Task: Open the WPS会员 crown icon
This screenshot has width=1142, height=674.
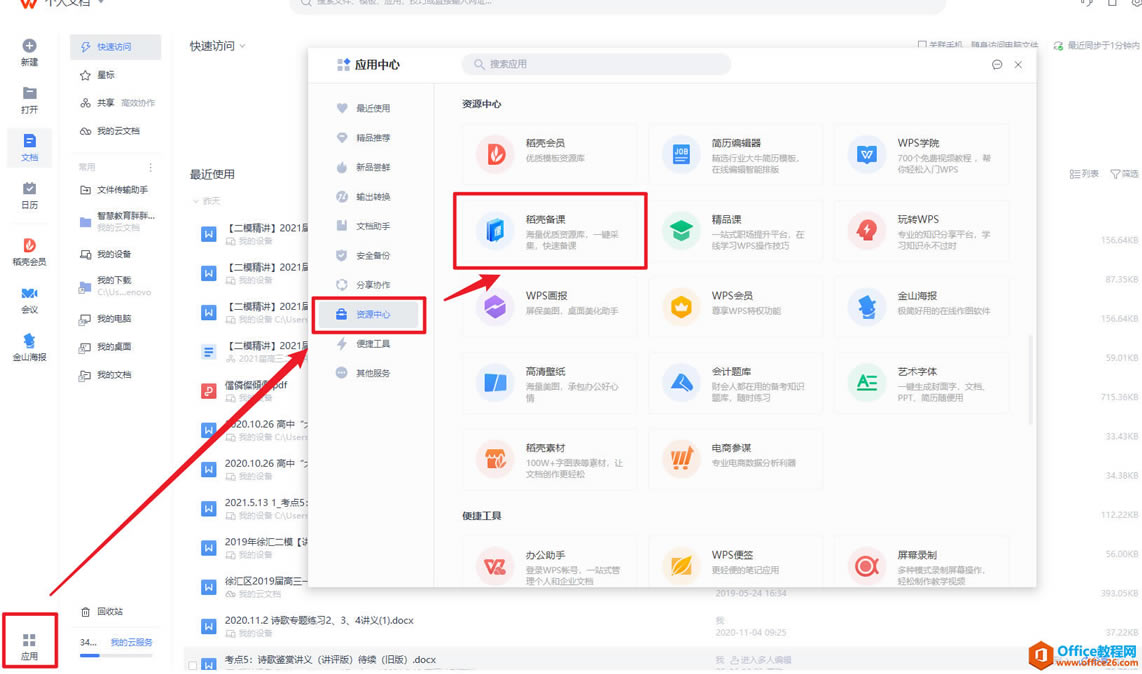Action: 681,307
